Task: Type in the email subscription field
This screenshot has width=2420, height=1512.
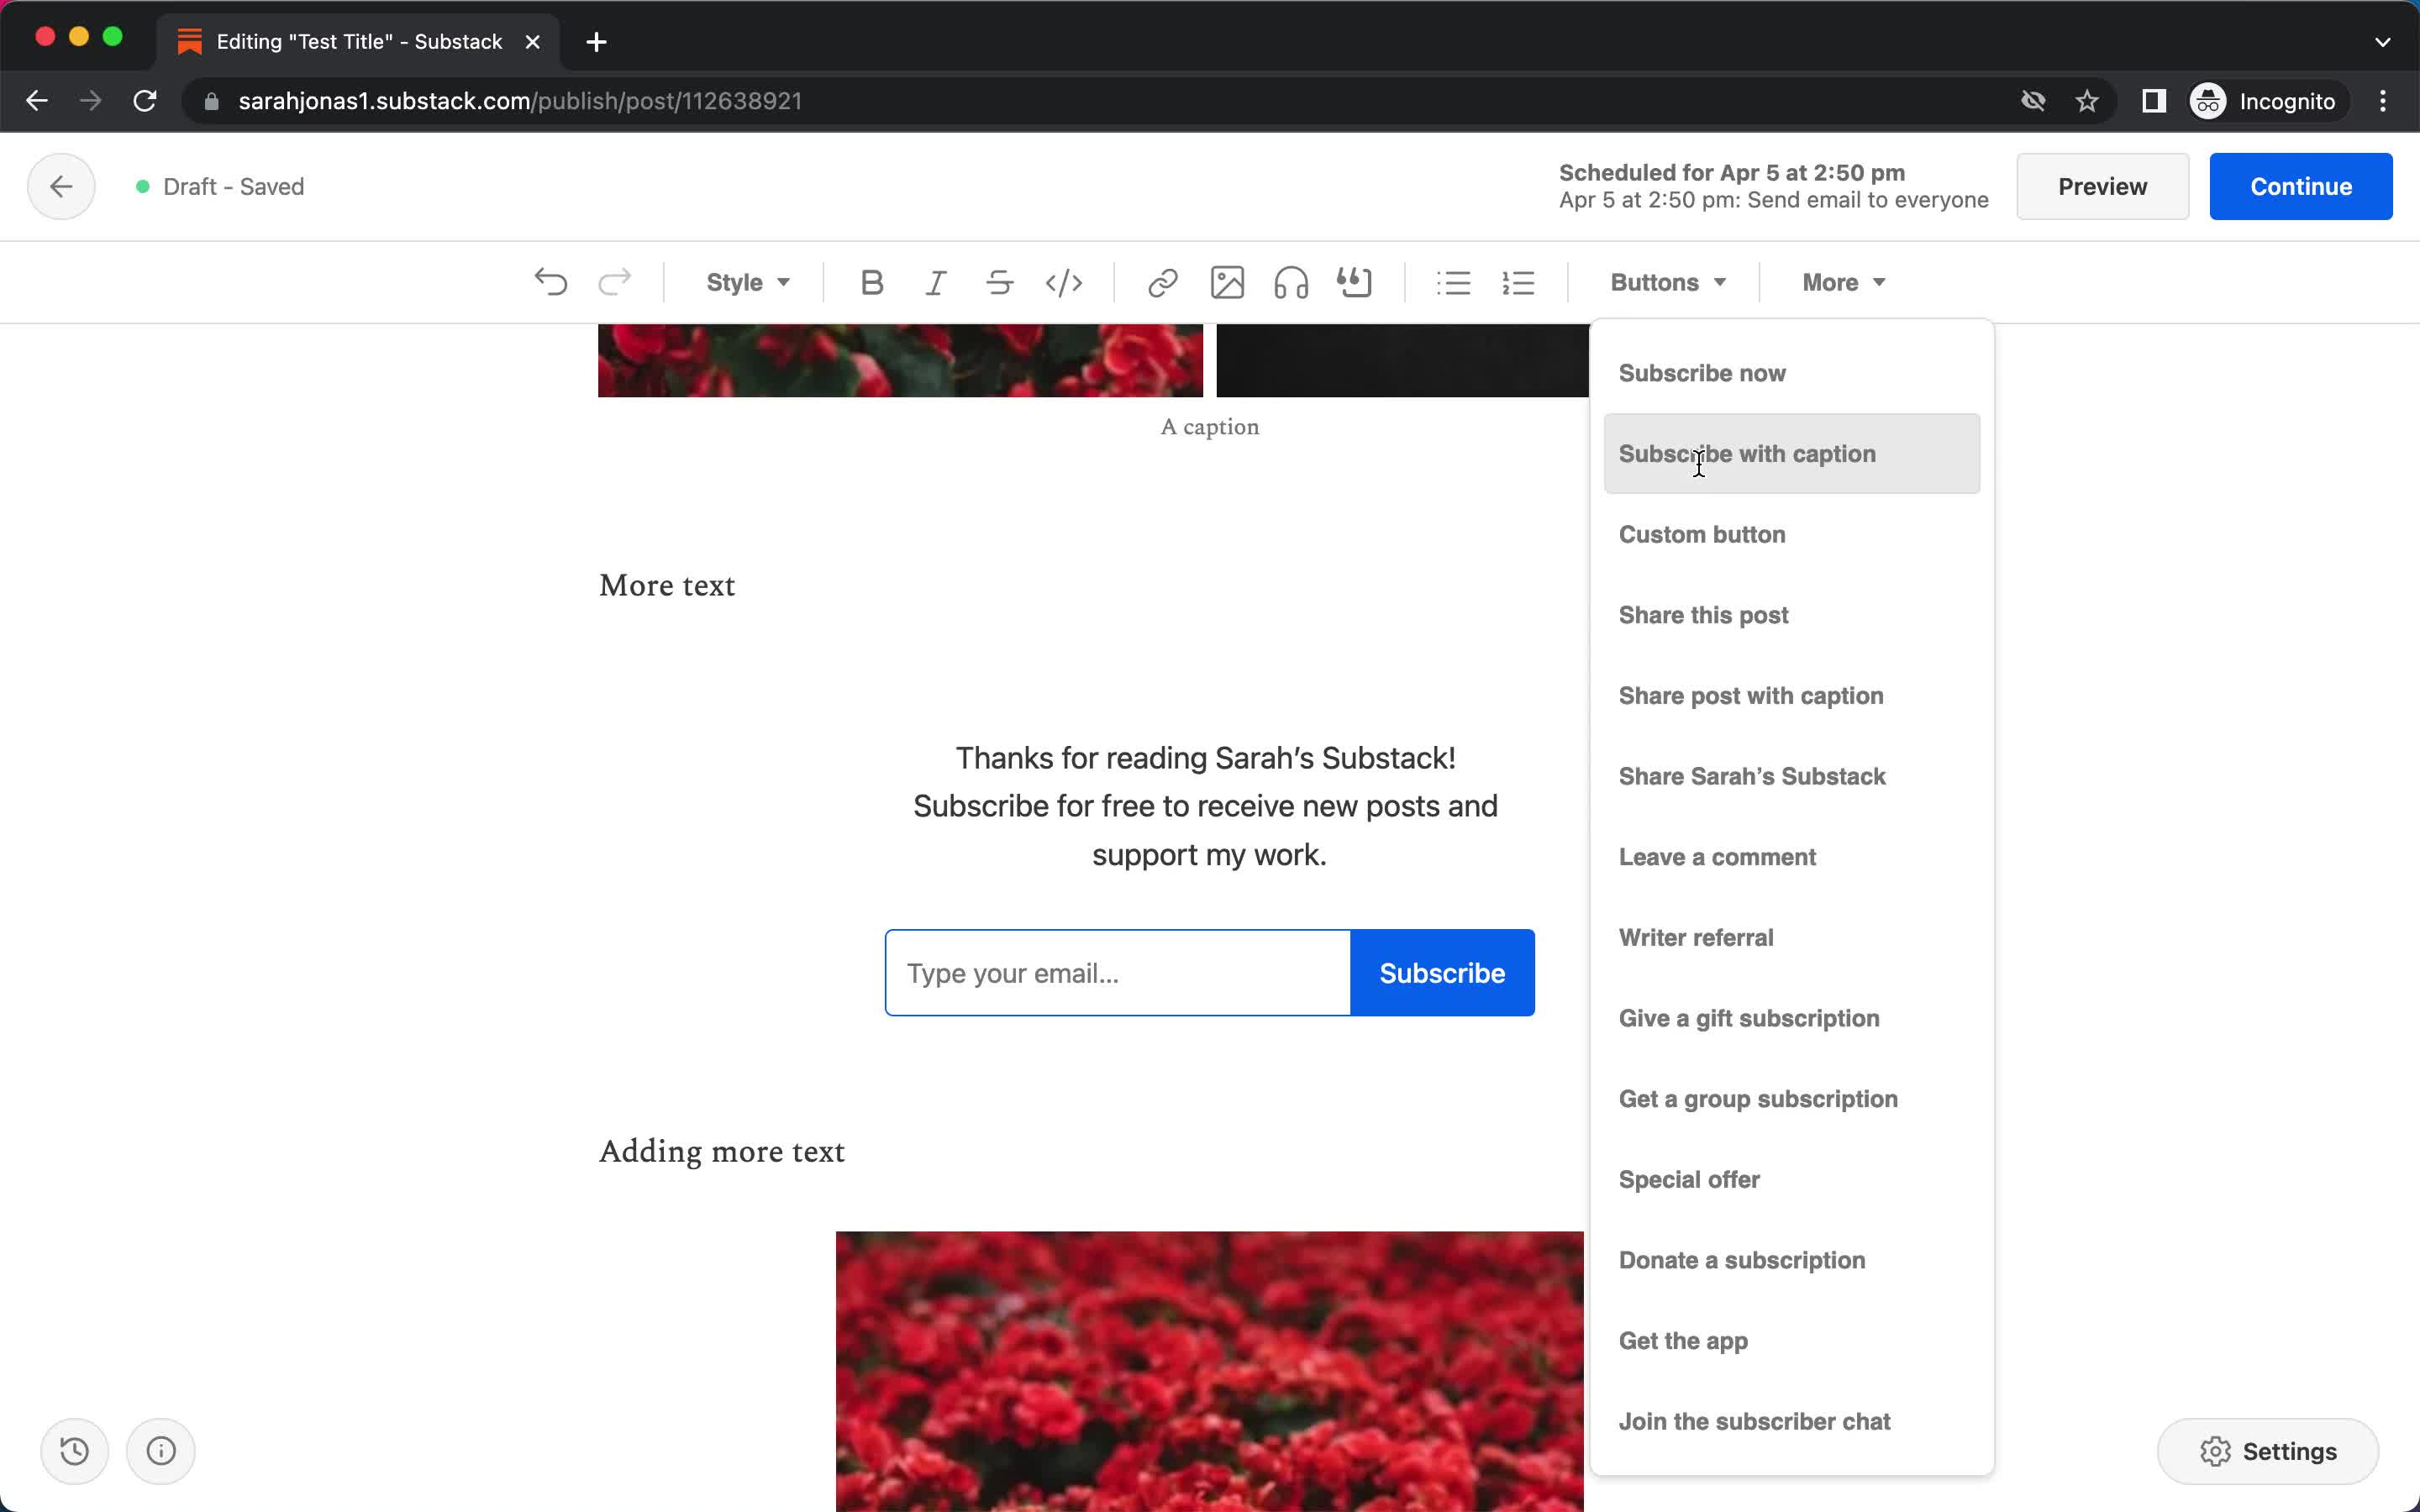Action: coord(1117,974)
